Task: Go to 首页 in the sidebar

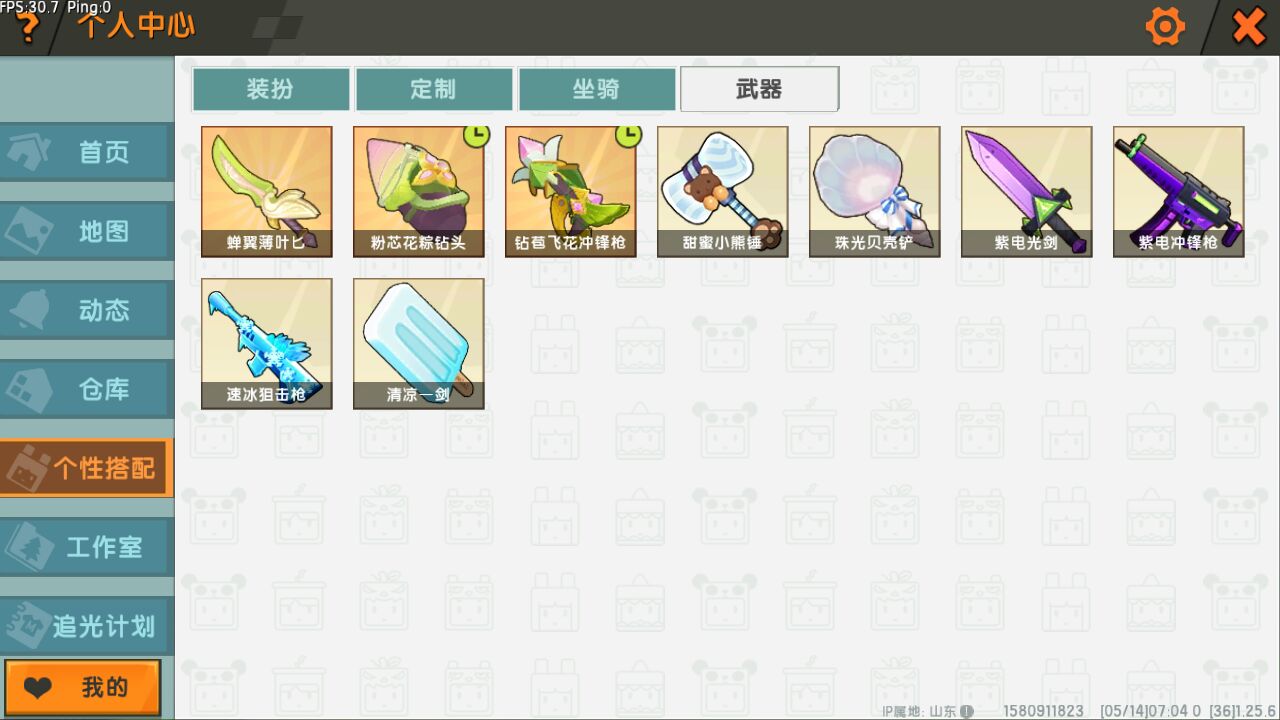Action: tap(87, 152)
